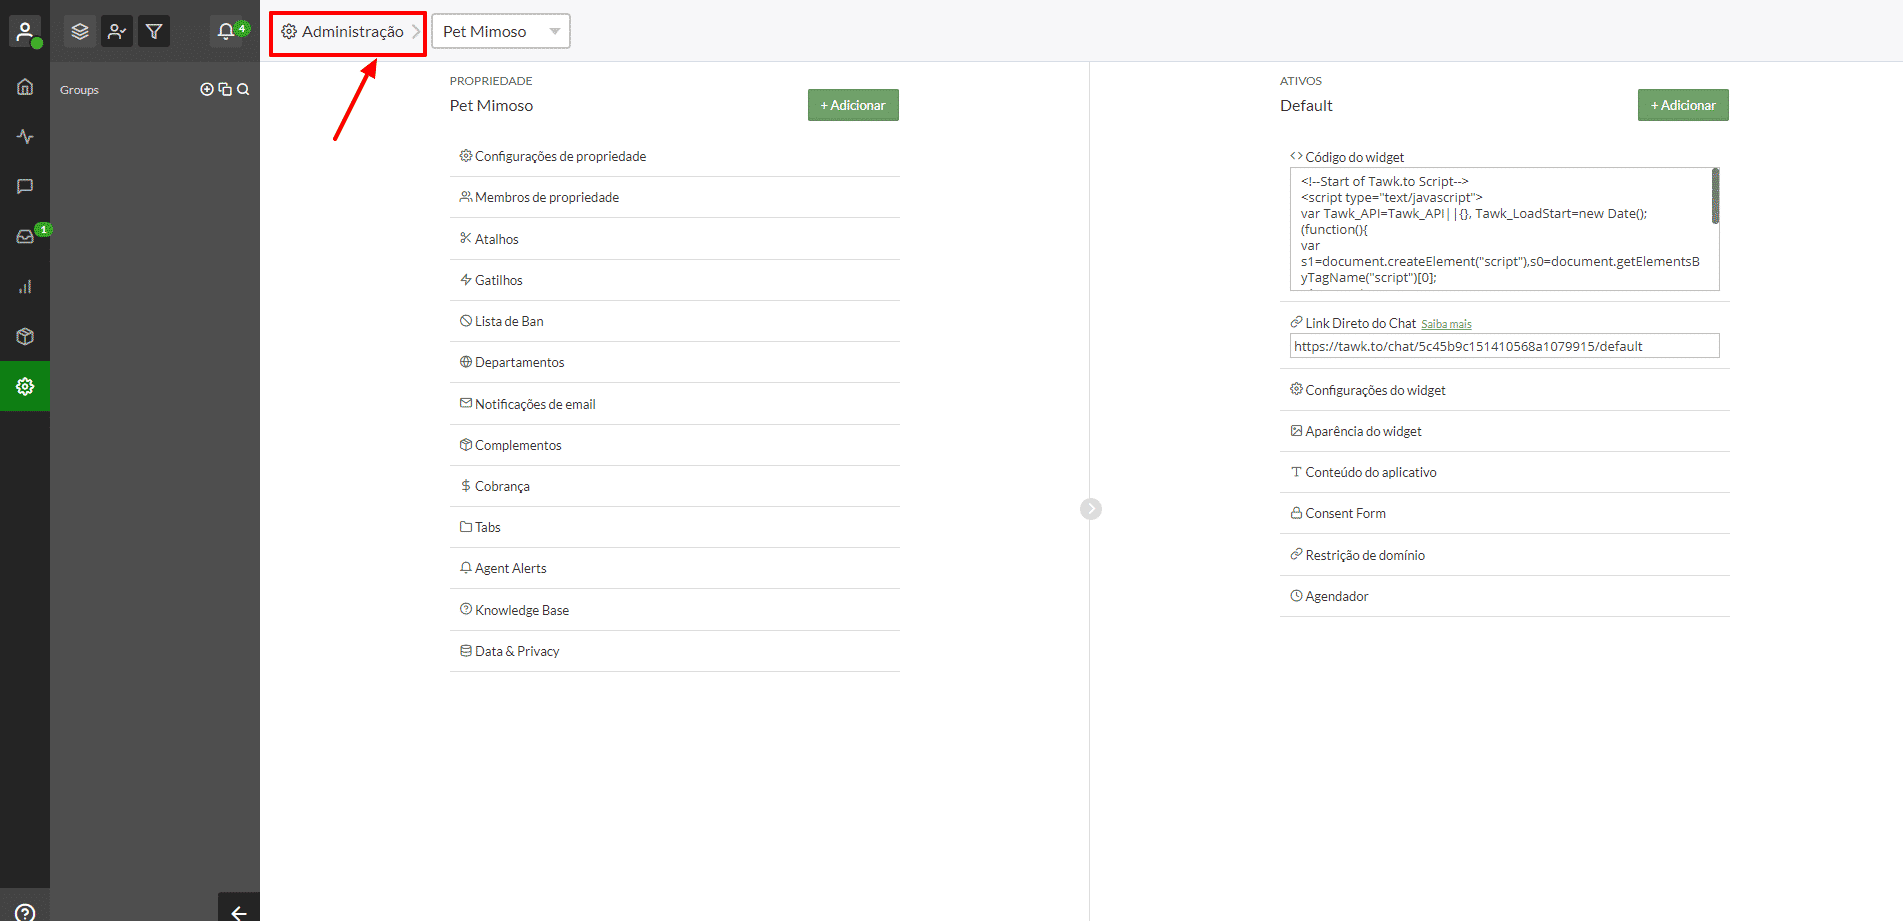Expand the center panel chevron
The height and width of the screenshot is (921, 1903).
(1090, 509)
